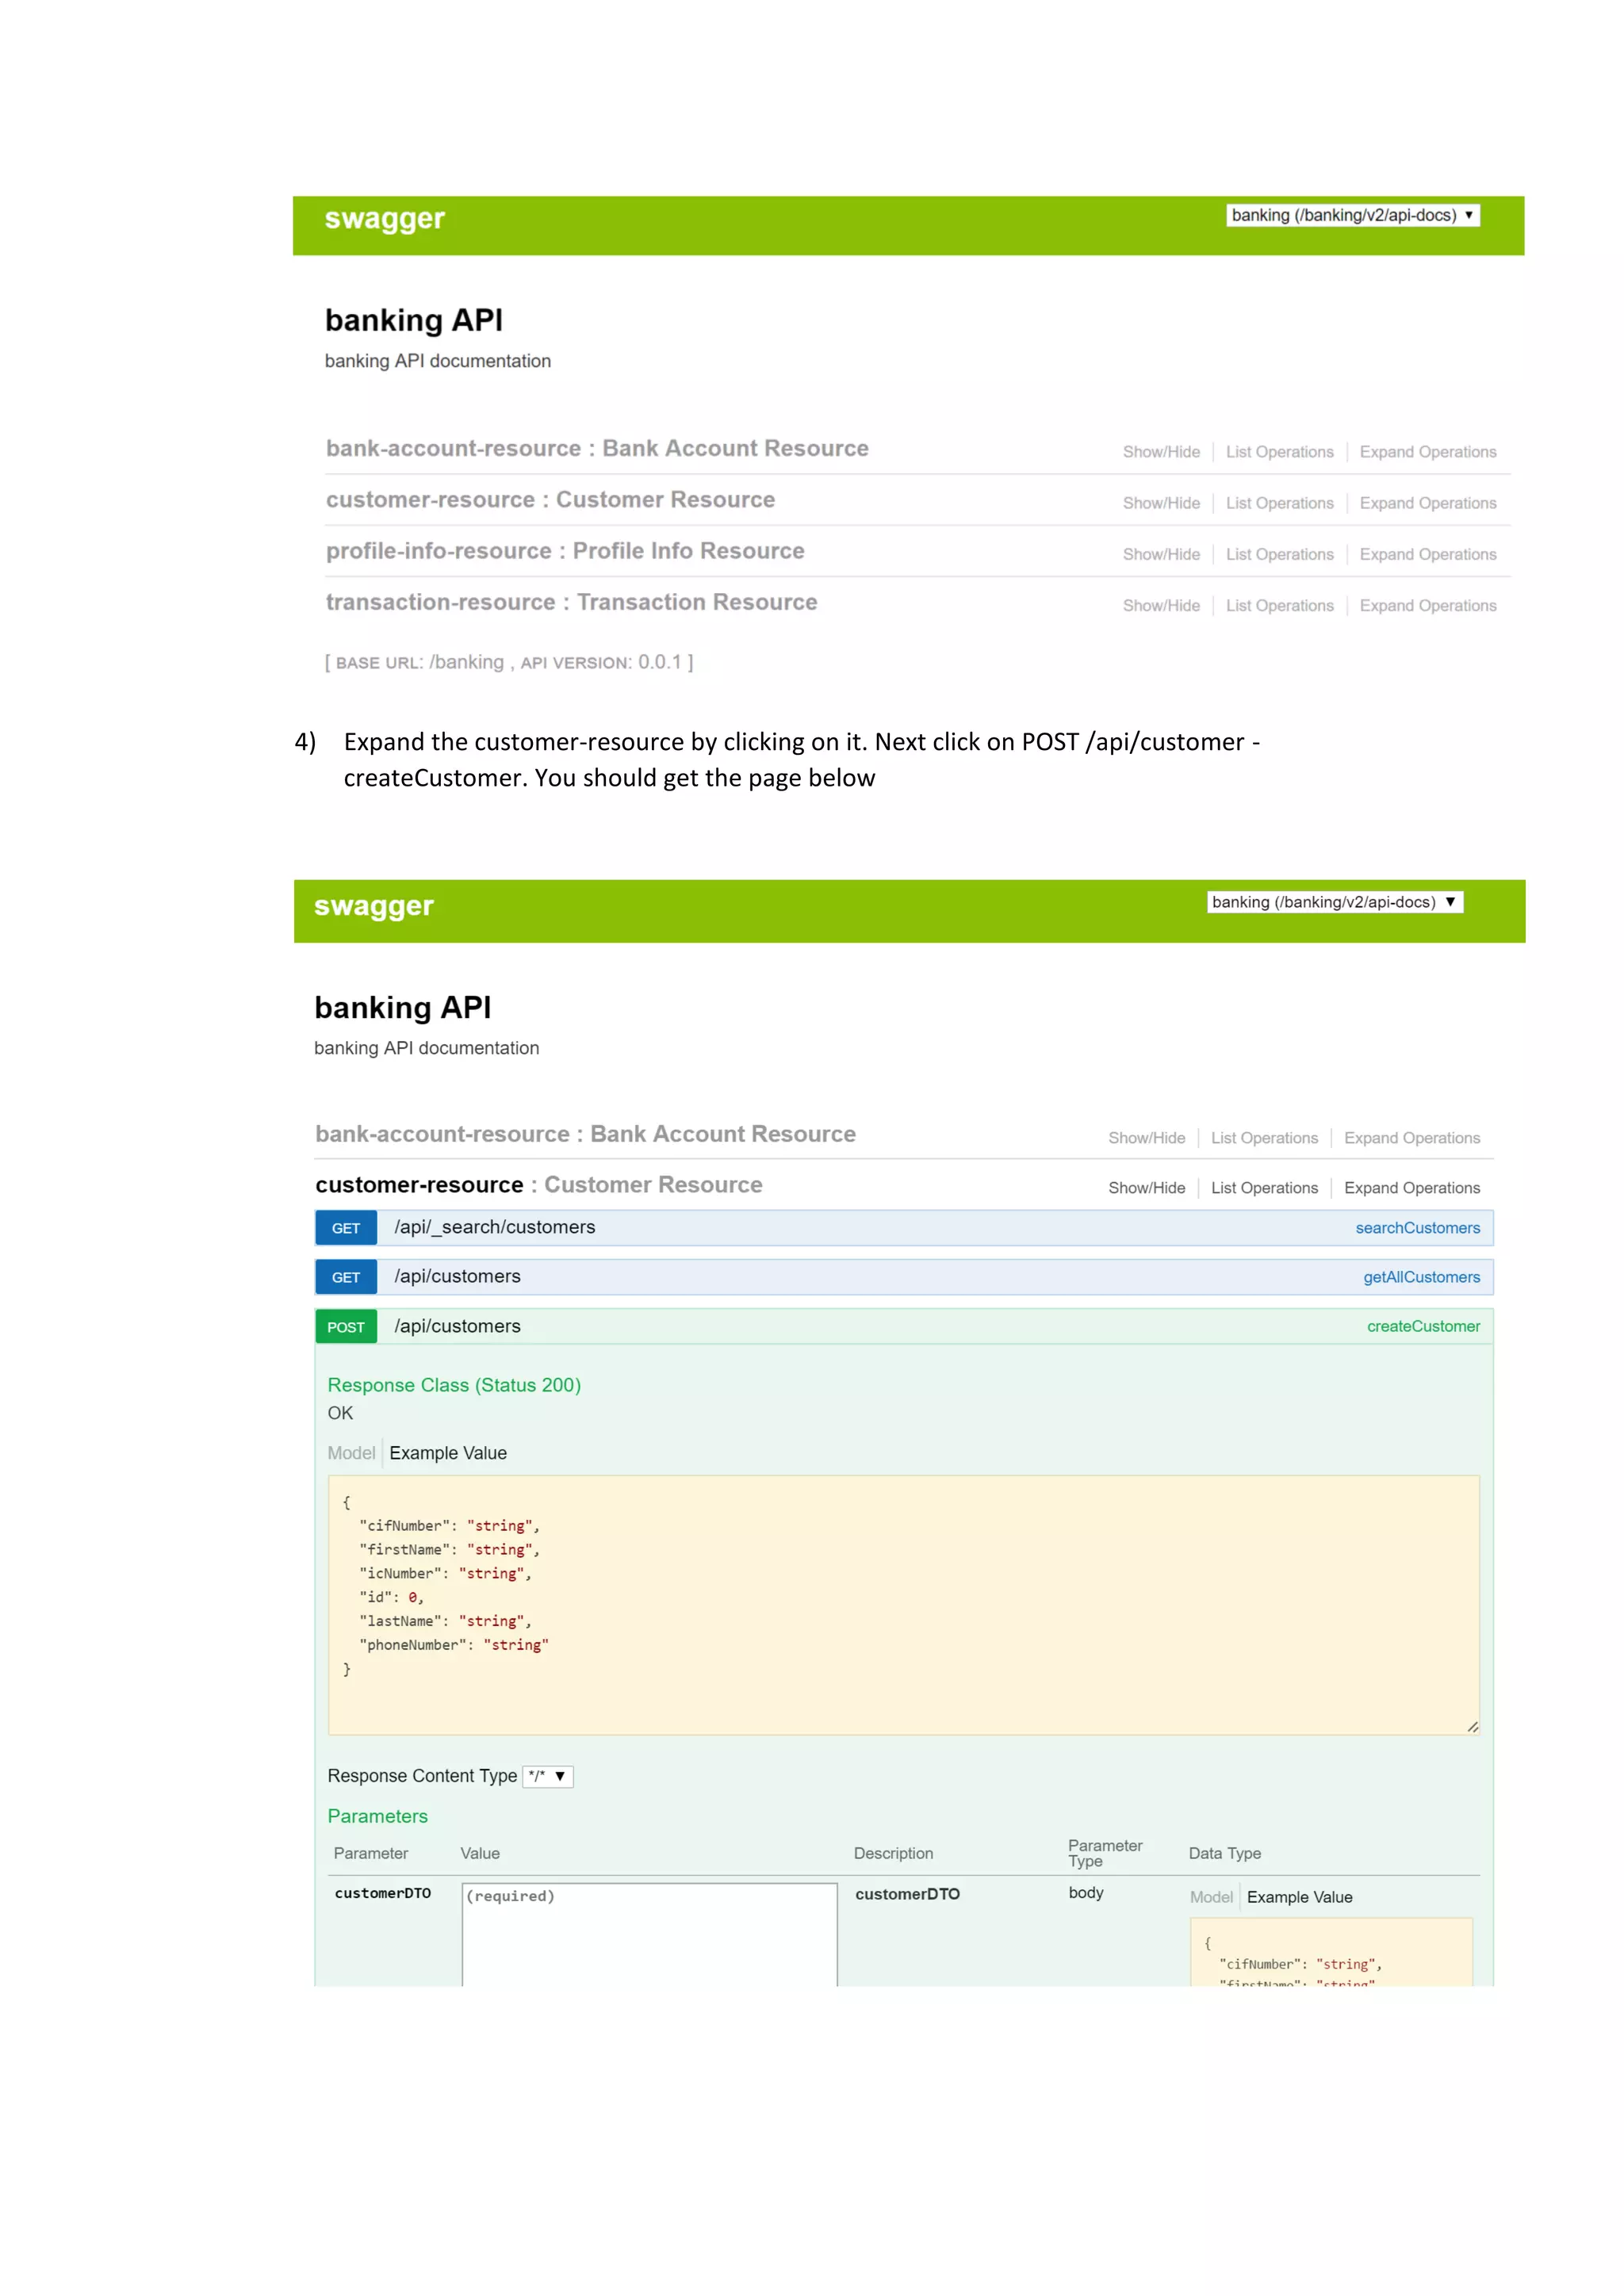Viewport: 1624px width, 2296px height.
Task: Click List Operations for profile-info-resource row
Action: [x=1279, y=554]
